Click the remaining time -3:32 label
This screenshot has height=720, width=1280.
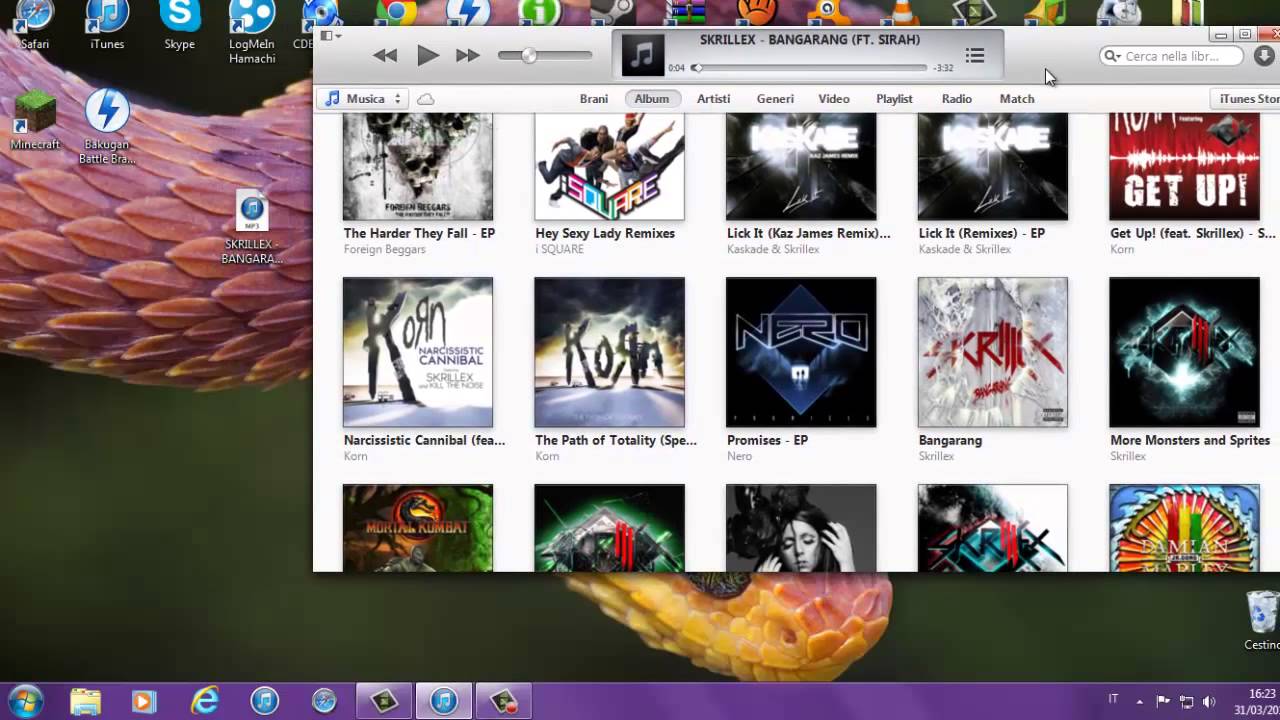tap(942, 68)
